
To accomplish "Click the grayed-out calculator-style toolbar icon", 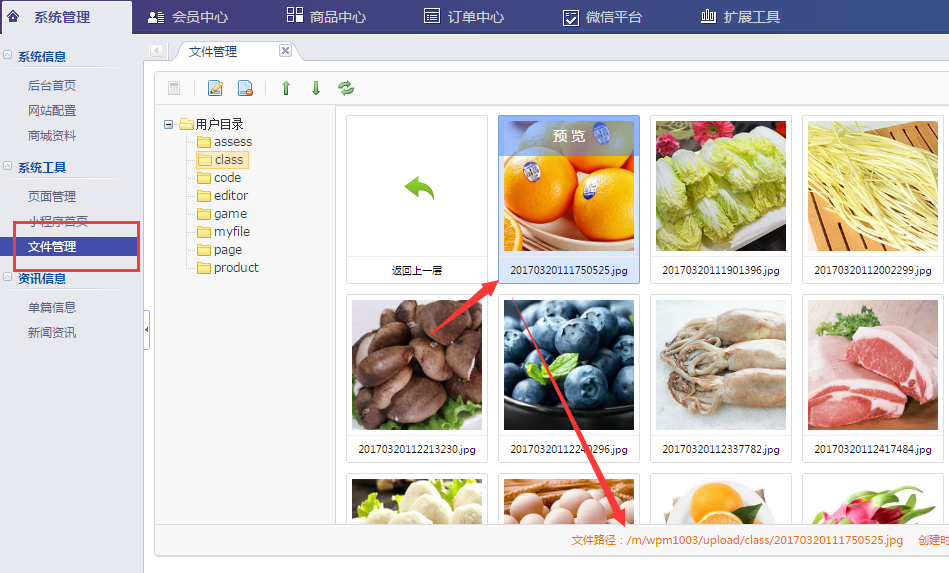I will [x=174, y=88].
